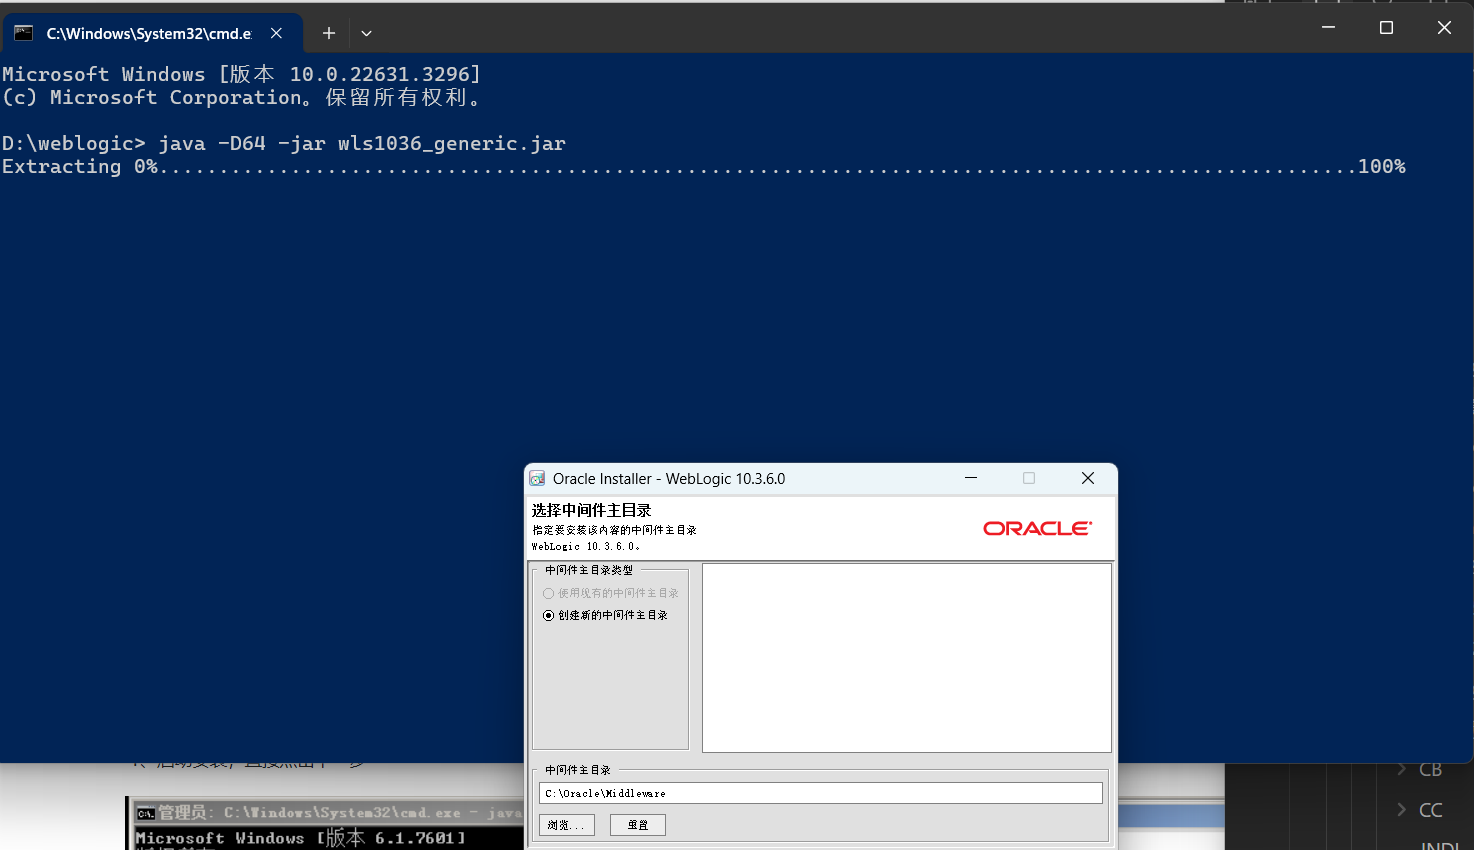Click the ORACLE logo in installer
This screenshot has width=1474, height=850.
pyautogui.click(x=1037, y=528)
